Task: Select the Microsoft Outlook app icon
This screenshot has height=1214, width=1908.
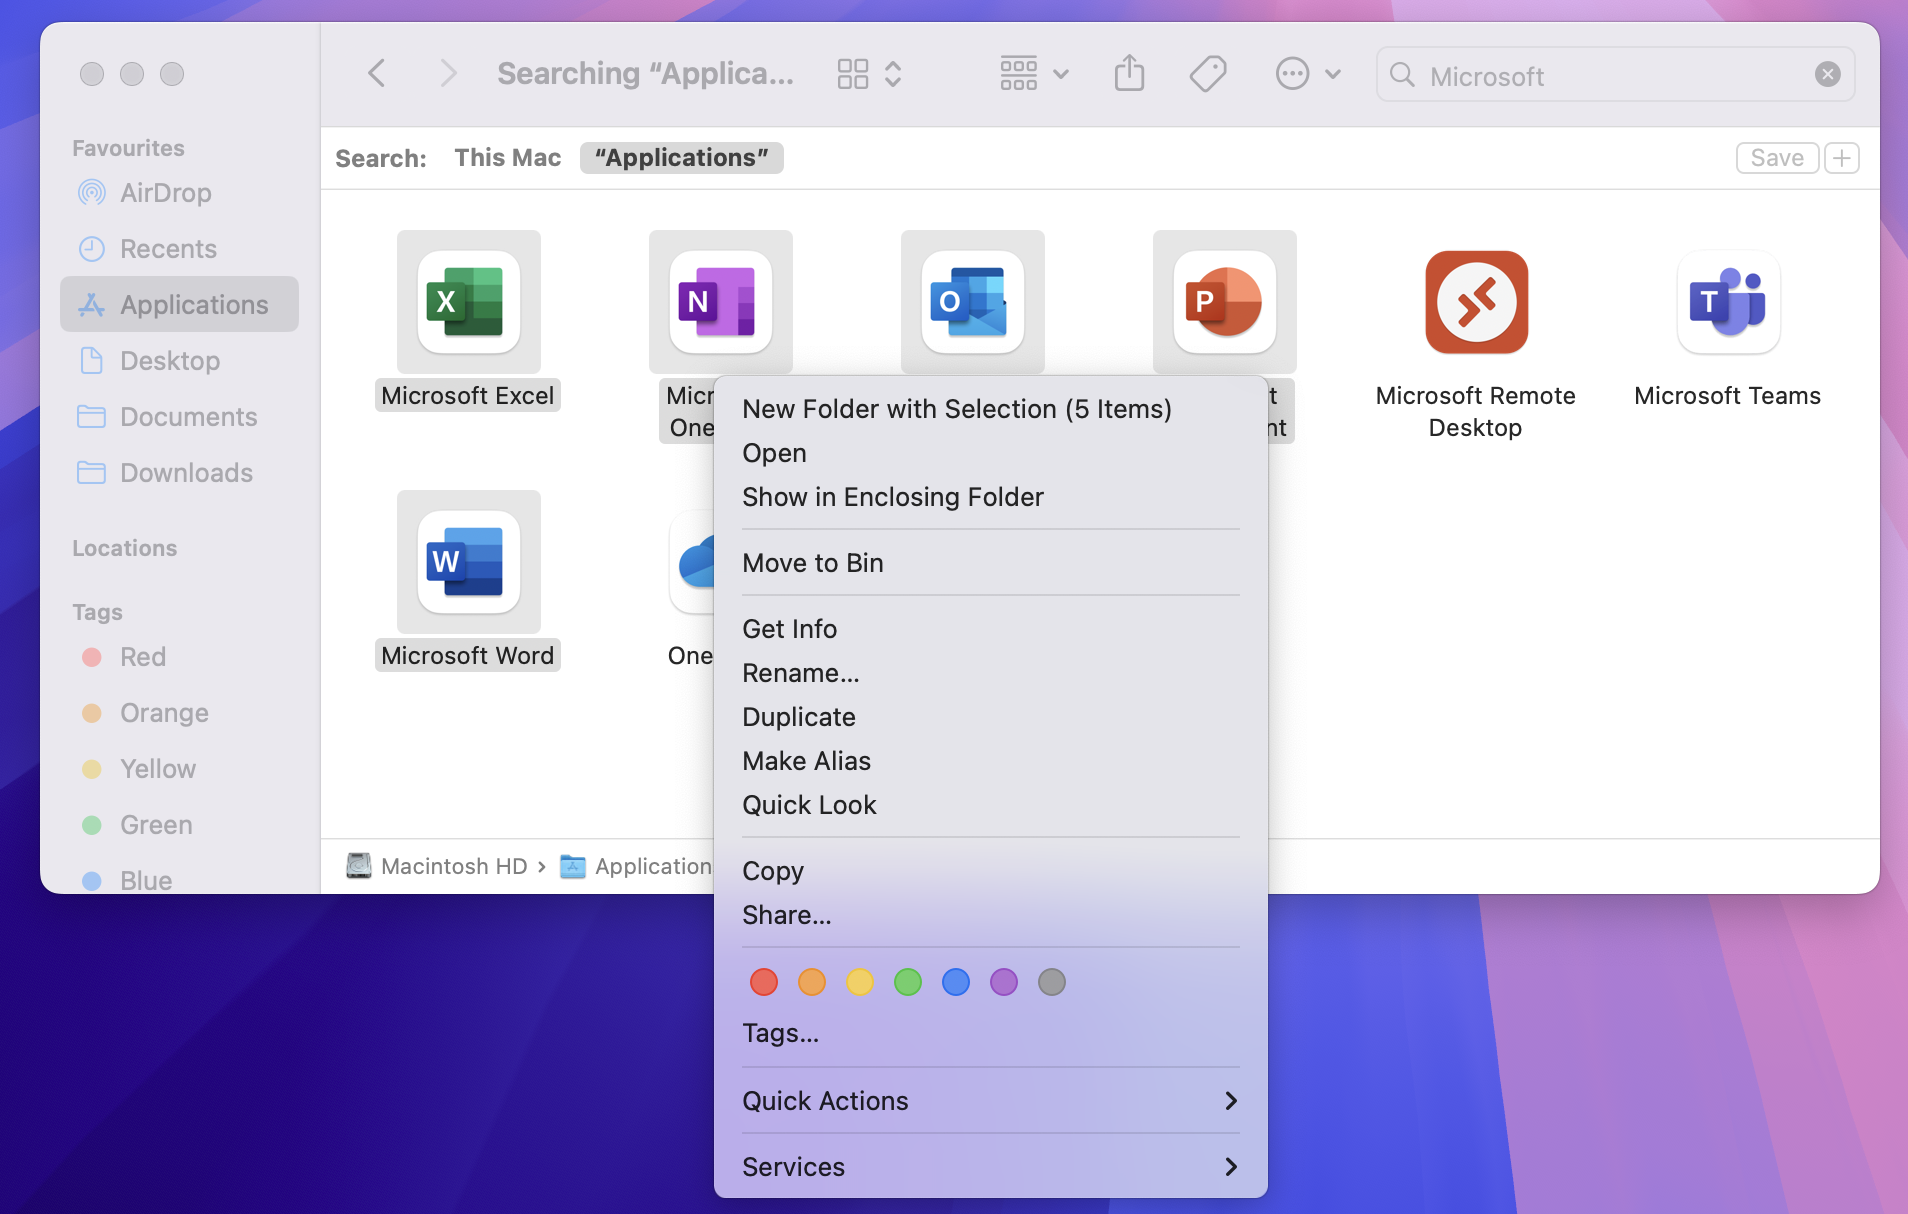Action: click(972, 302)
